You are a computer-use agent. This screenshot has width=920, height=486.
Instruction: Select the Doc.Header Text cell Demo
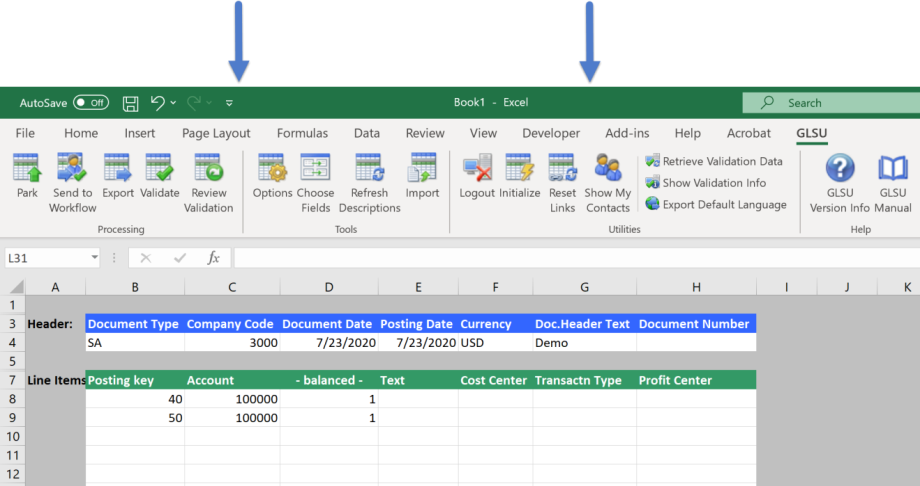[584, 343]
